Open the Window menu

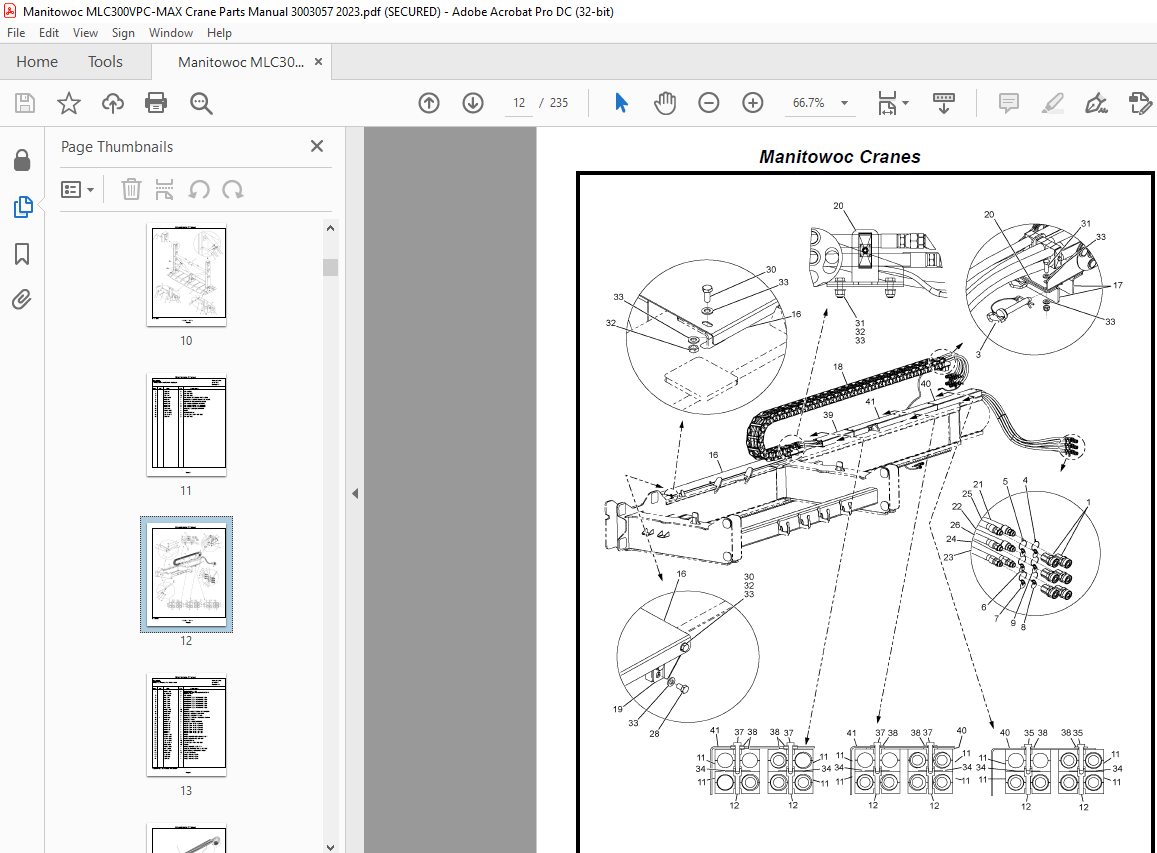coord(170,32)
